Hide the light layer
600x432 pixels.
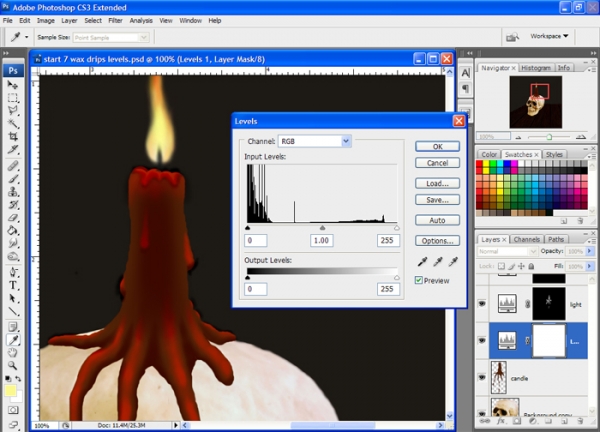click(482, 304)
